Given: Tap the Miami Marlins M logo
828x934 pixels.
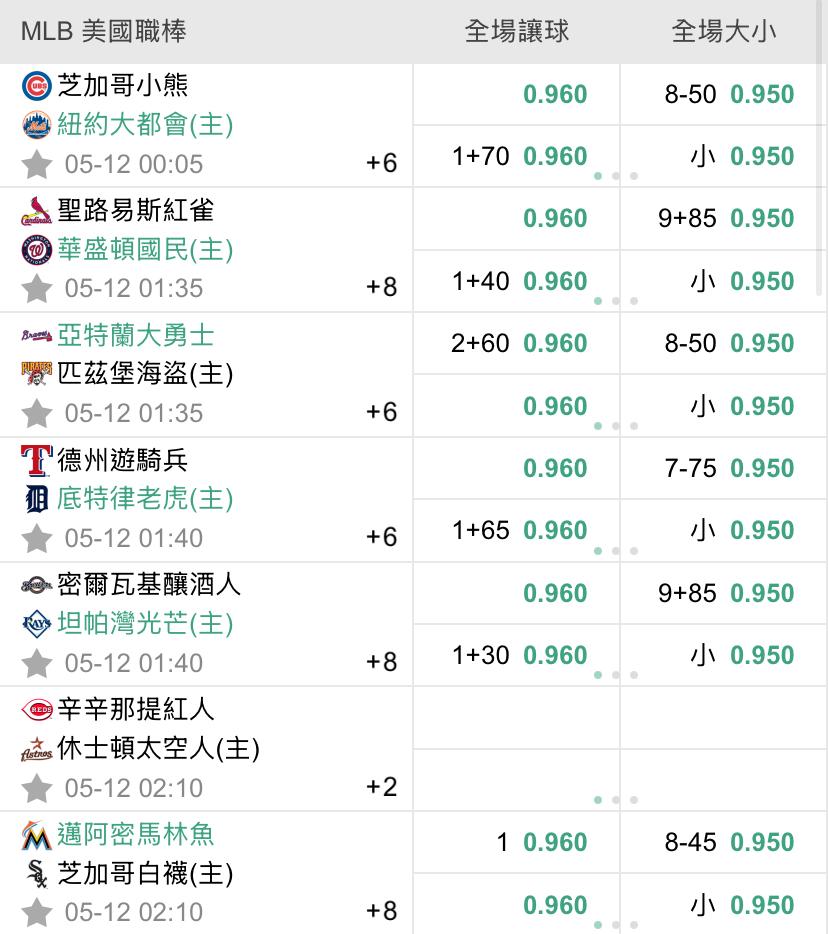Looking at the screenshot, I should click(x=36, y=835).
